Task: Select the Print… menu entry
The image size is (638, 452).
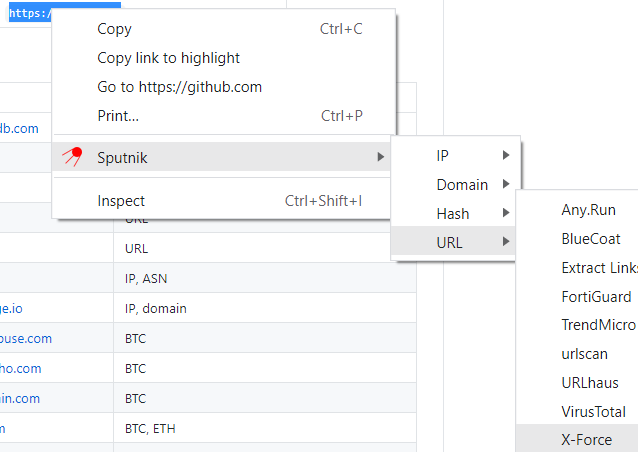Action: [x=118, y=116]
